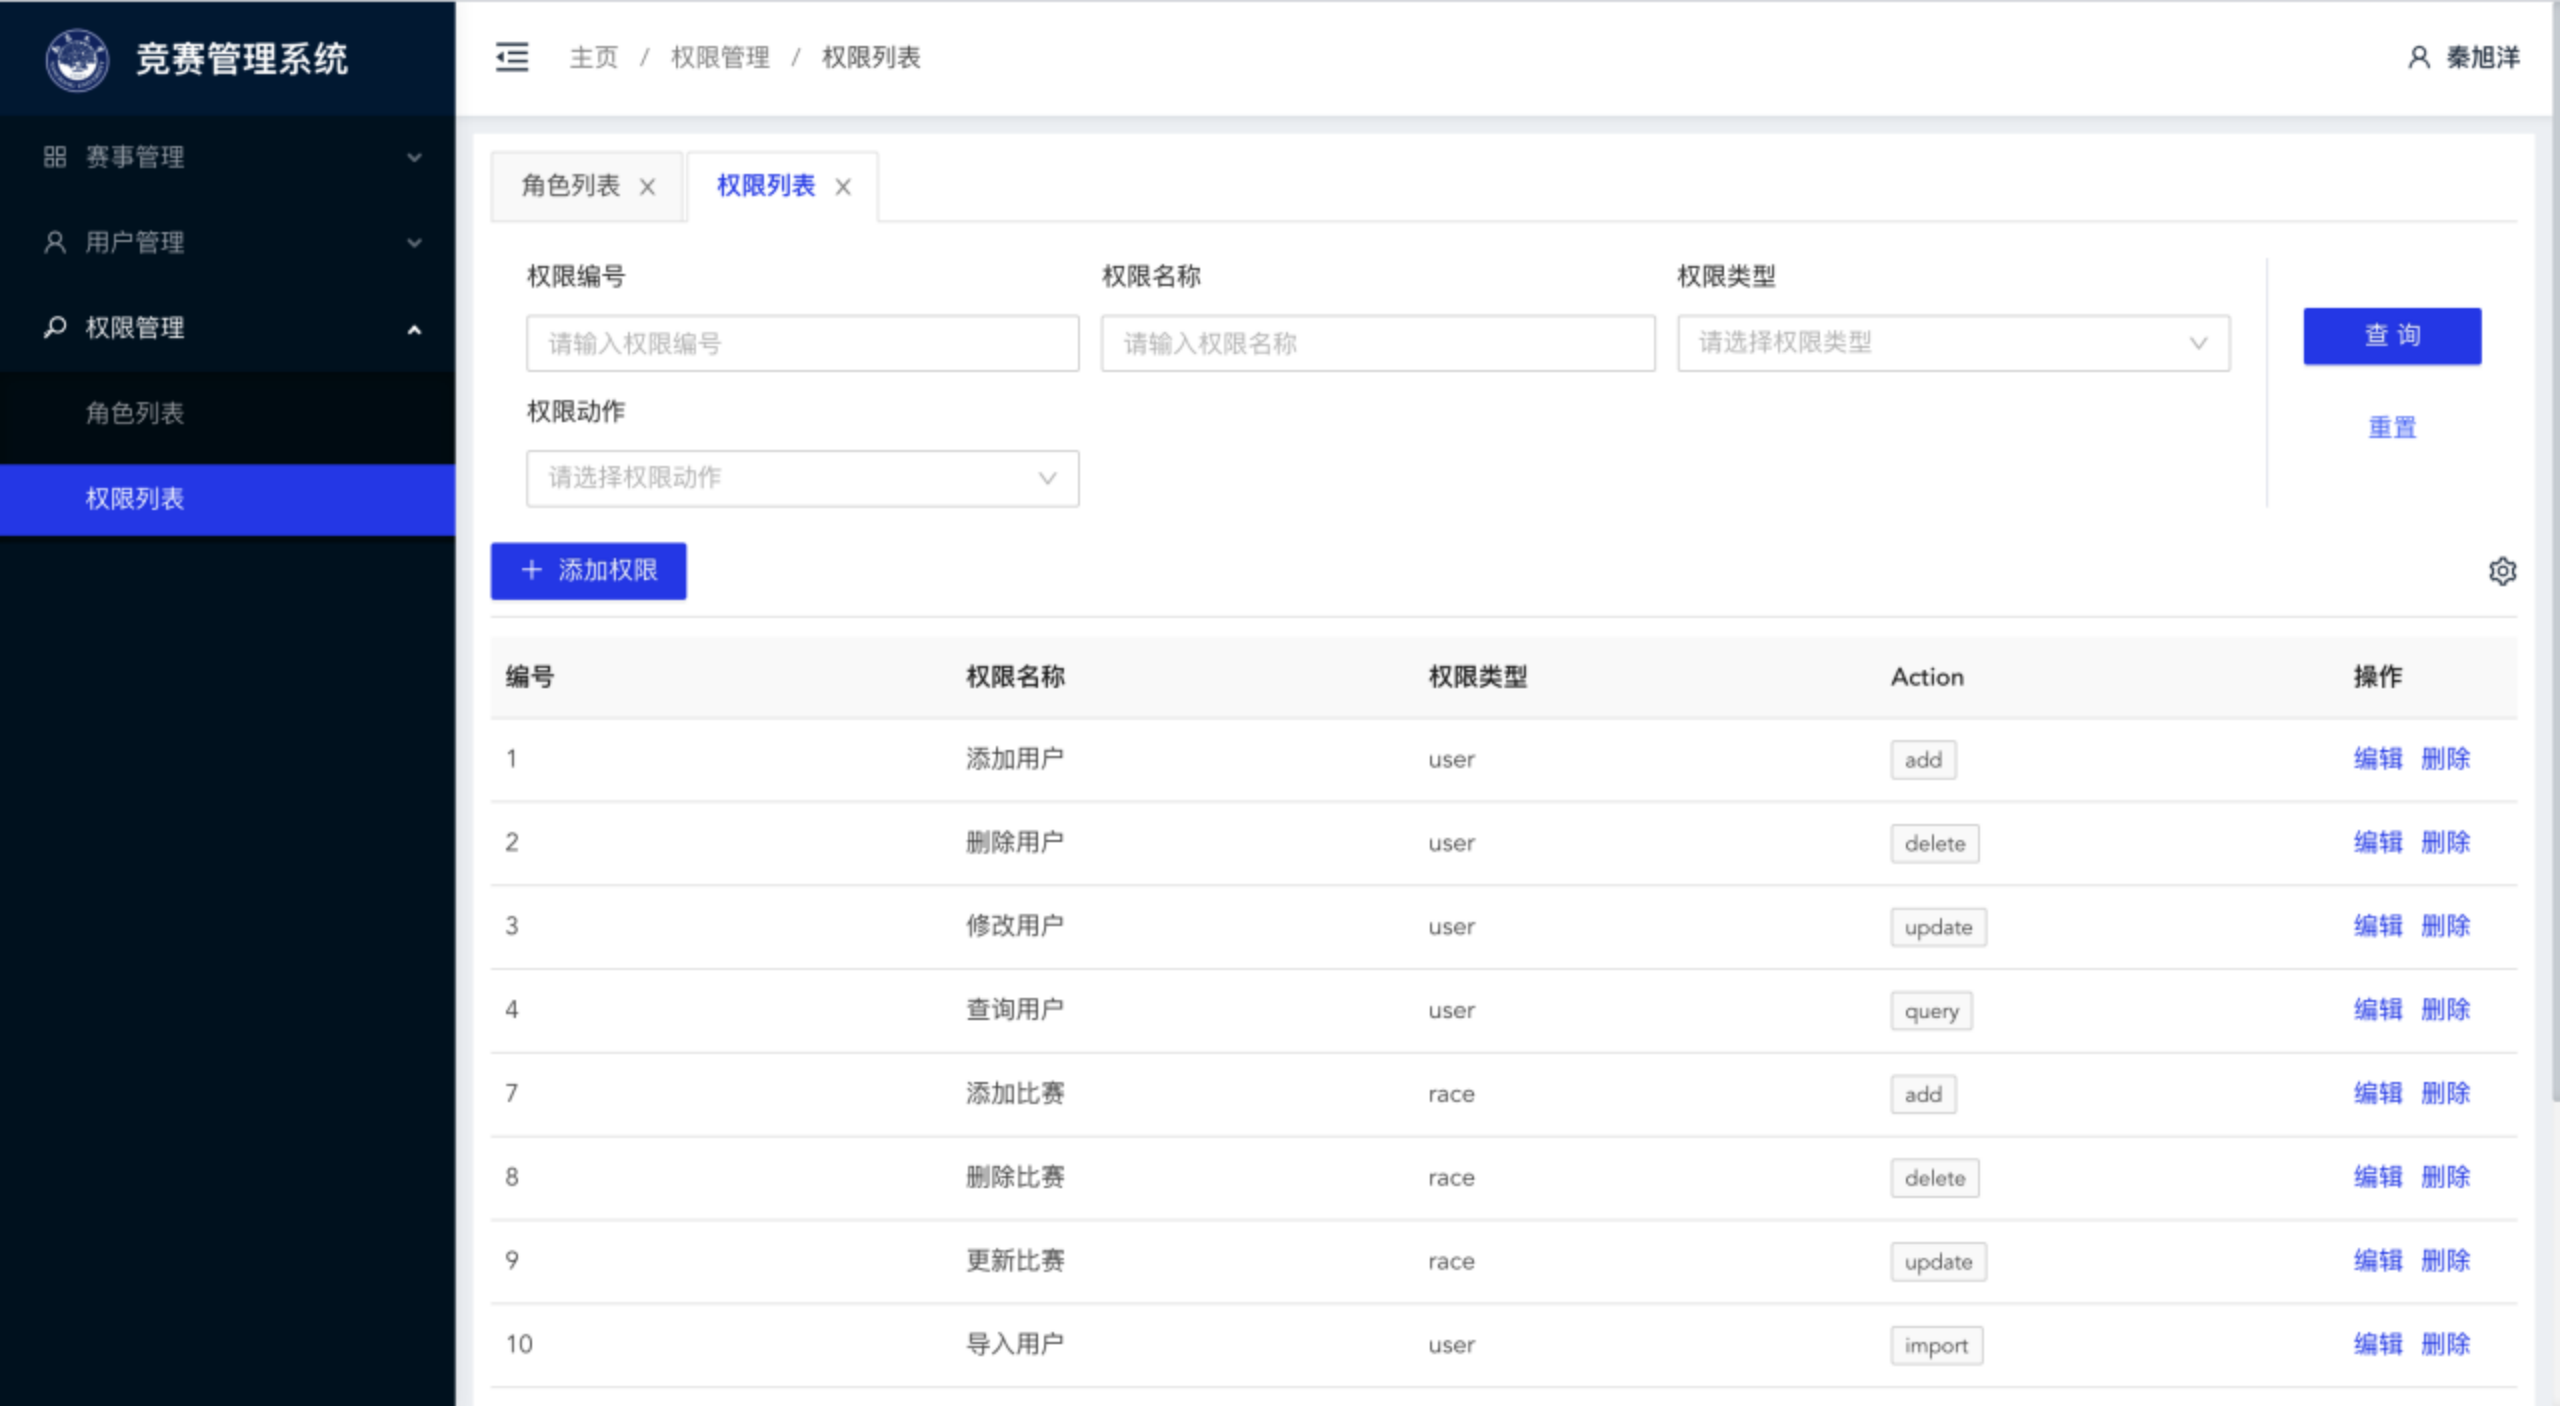
Task: Close the 权限列表 tab with its X
Action: pyautogui.click(x=843, y=187)
